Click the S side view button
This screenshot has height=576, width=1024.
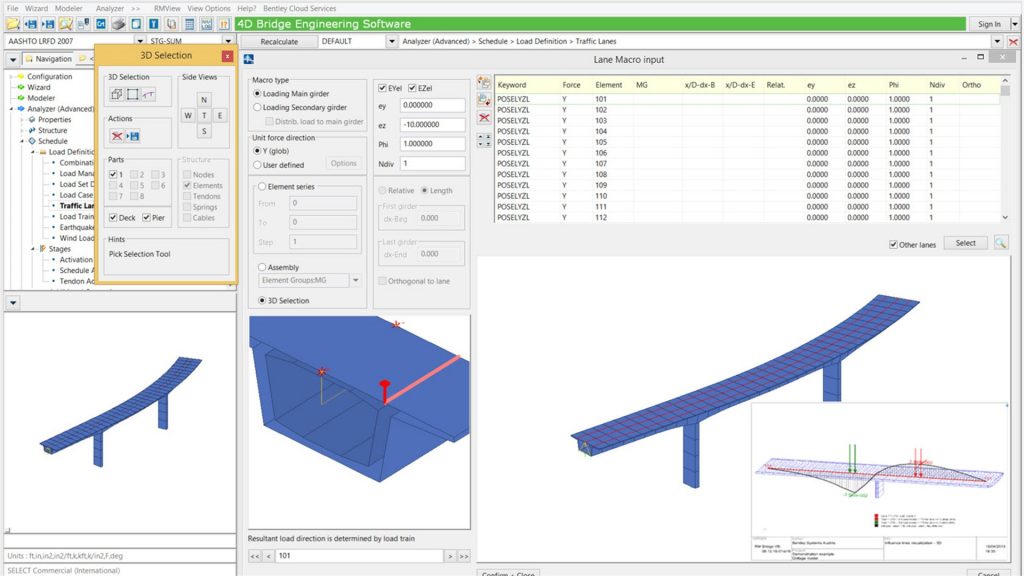pos(204,131)
